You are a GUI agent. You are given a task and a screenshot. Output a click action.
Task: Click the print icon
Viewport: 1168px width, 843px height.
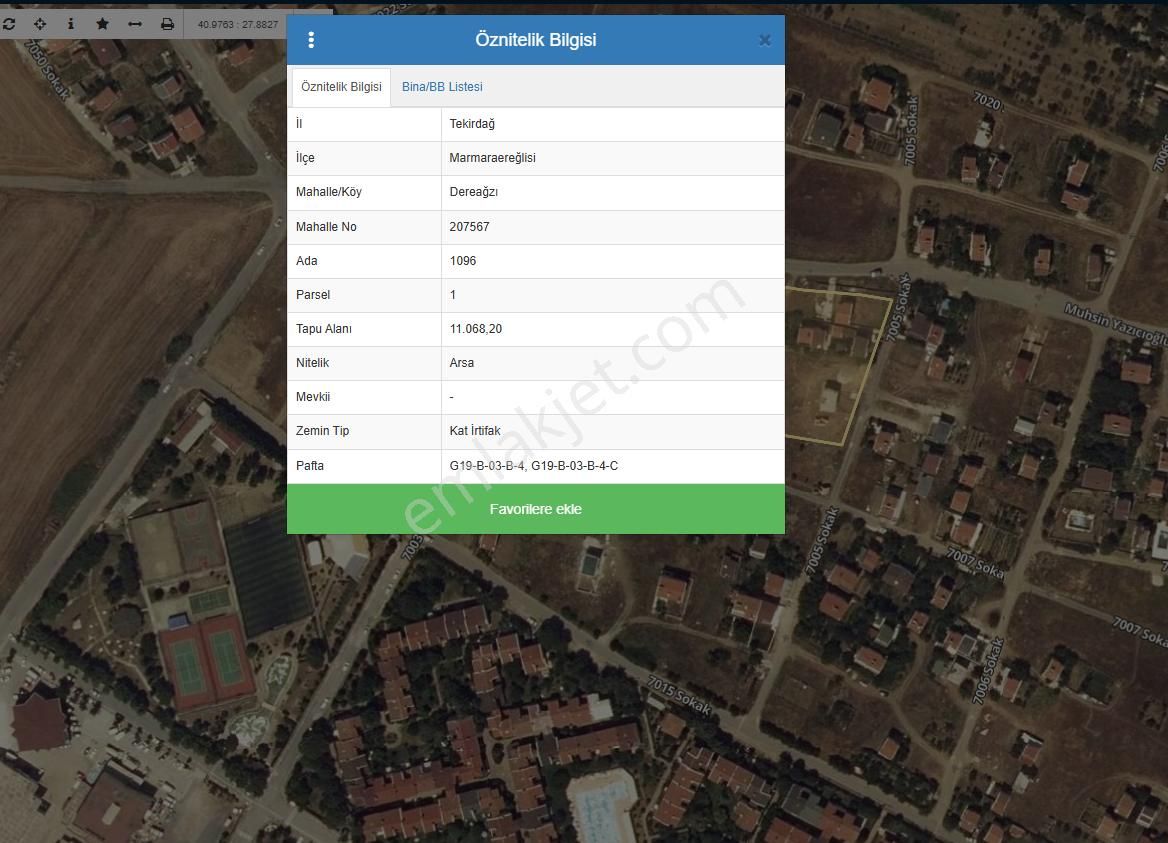(168, 25)
